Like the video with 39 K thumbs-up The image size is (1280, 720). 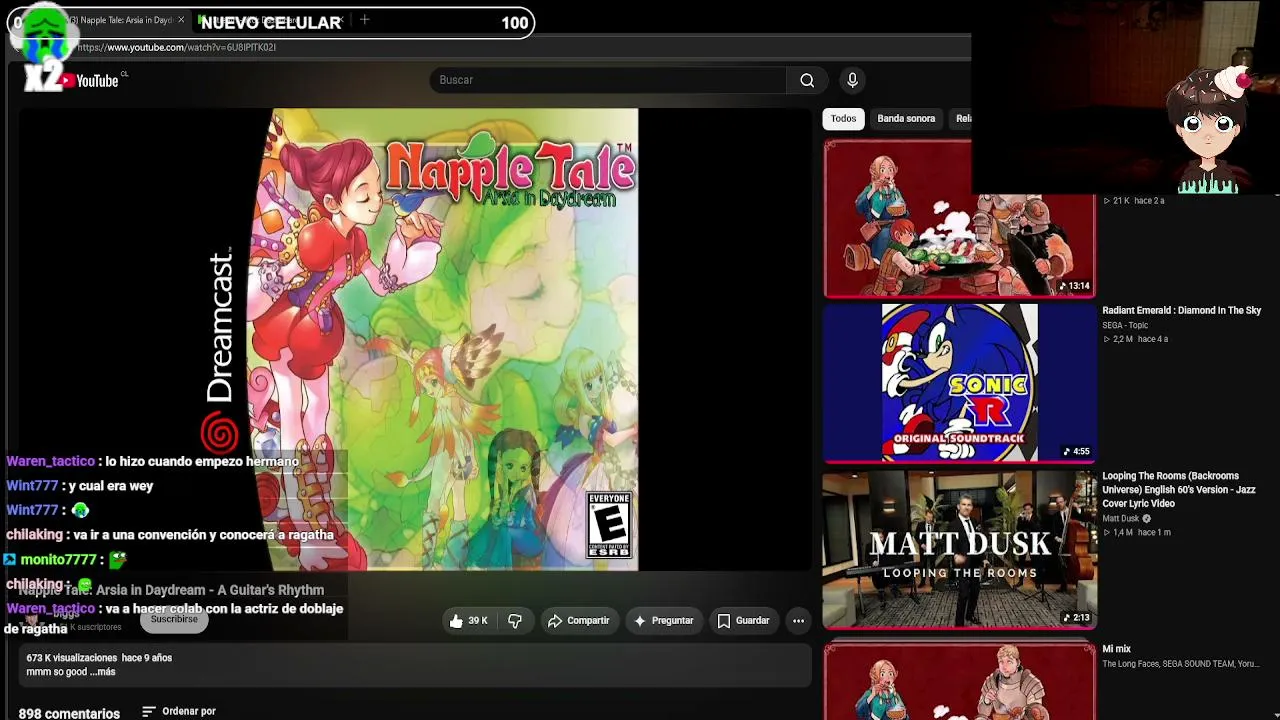coord(468,621)
